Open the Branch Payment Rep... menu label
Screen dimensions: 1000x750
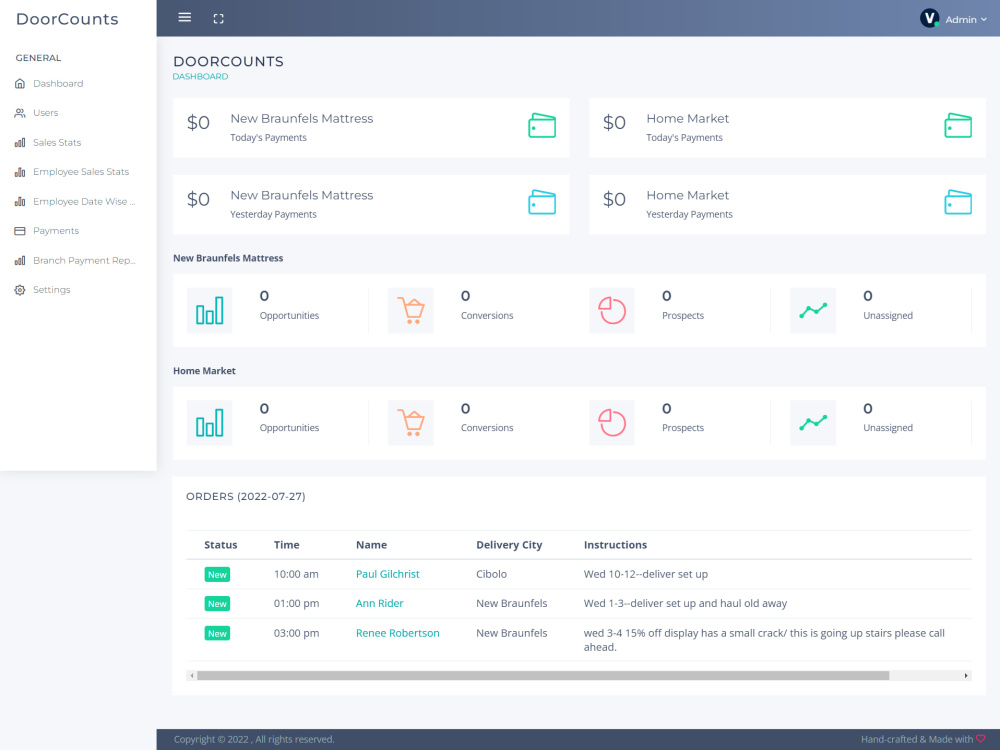(x=84, y=260)
